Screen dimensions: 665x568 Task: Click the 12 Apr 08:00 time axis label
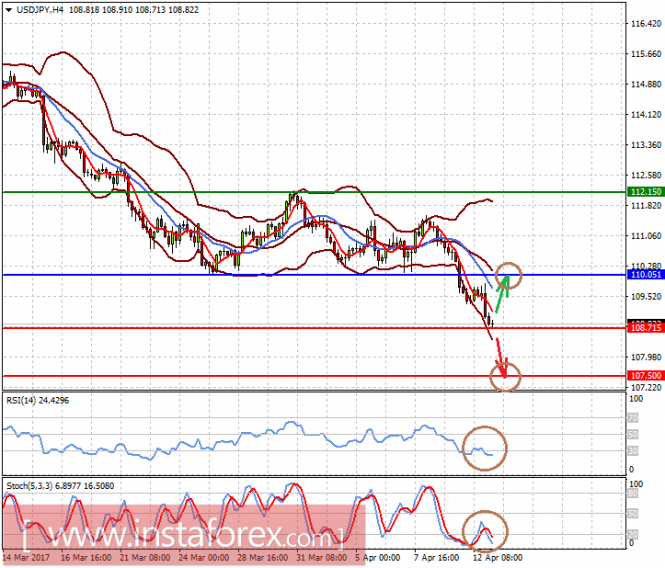(x=497, y=557)
